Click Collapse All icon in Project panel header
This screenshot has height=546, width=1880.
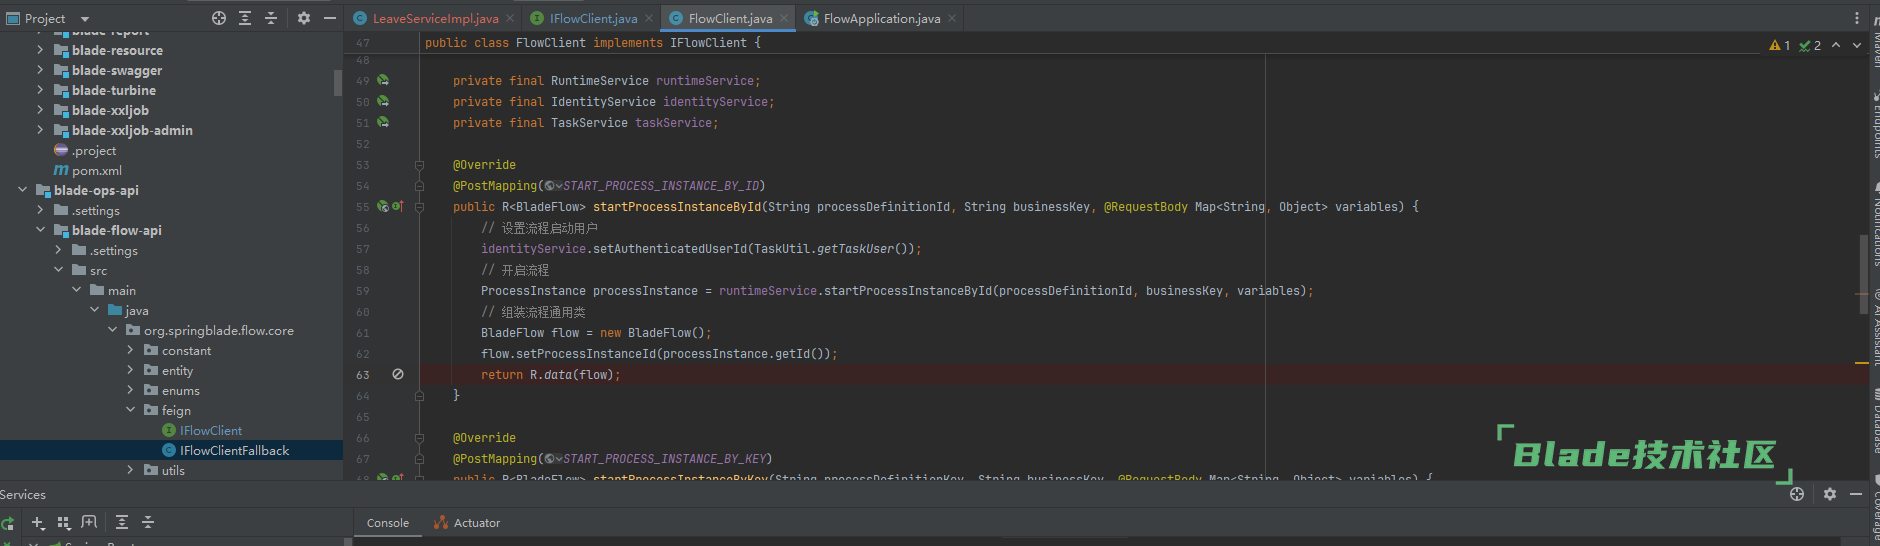(x=271, y=18)
